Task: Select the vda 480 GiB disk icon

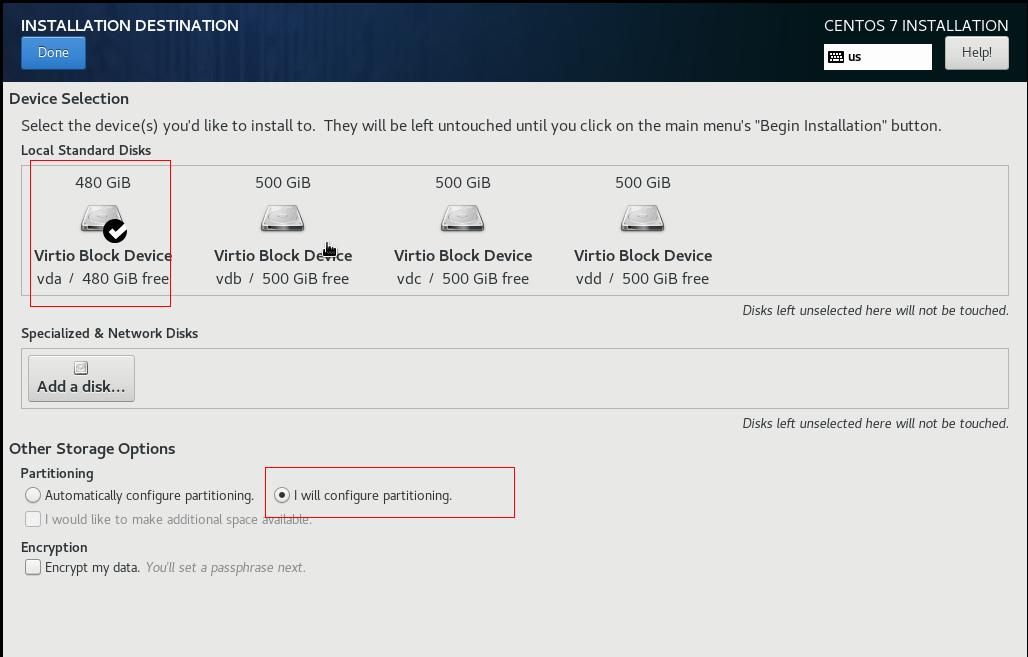Action: coord(100,218)
